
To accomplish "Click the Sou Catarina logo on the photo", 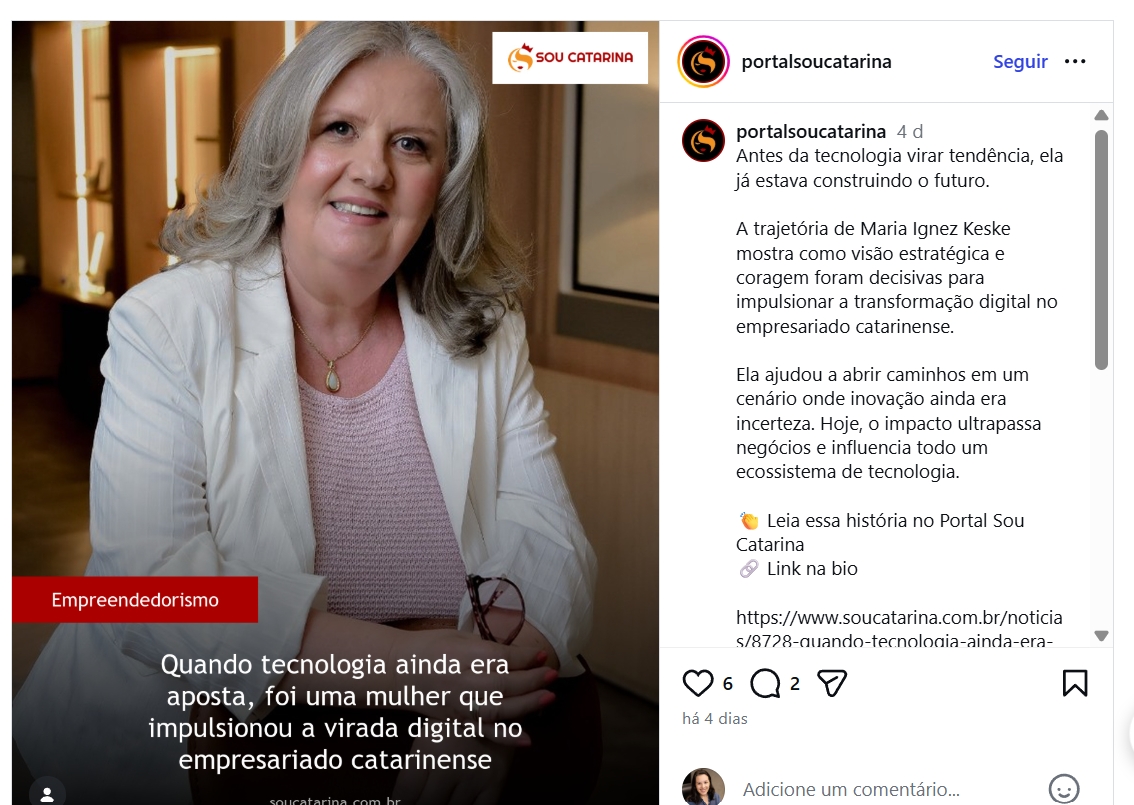I will 570,58.
